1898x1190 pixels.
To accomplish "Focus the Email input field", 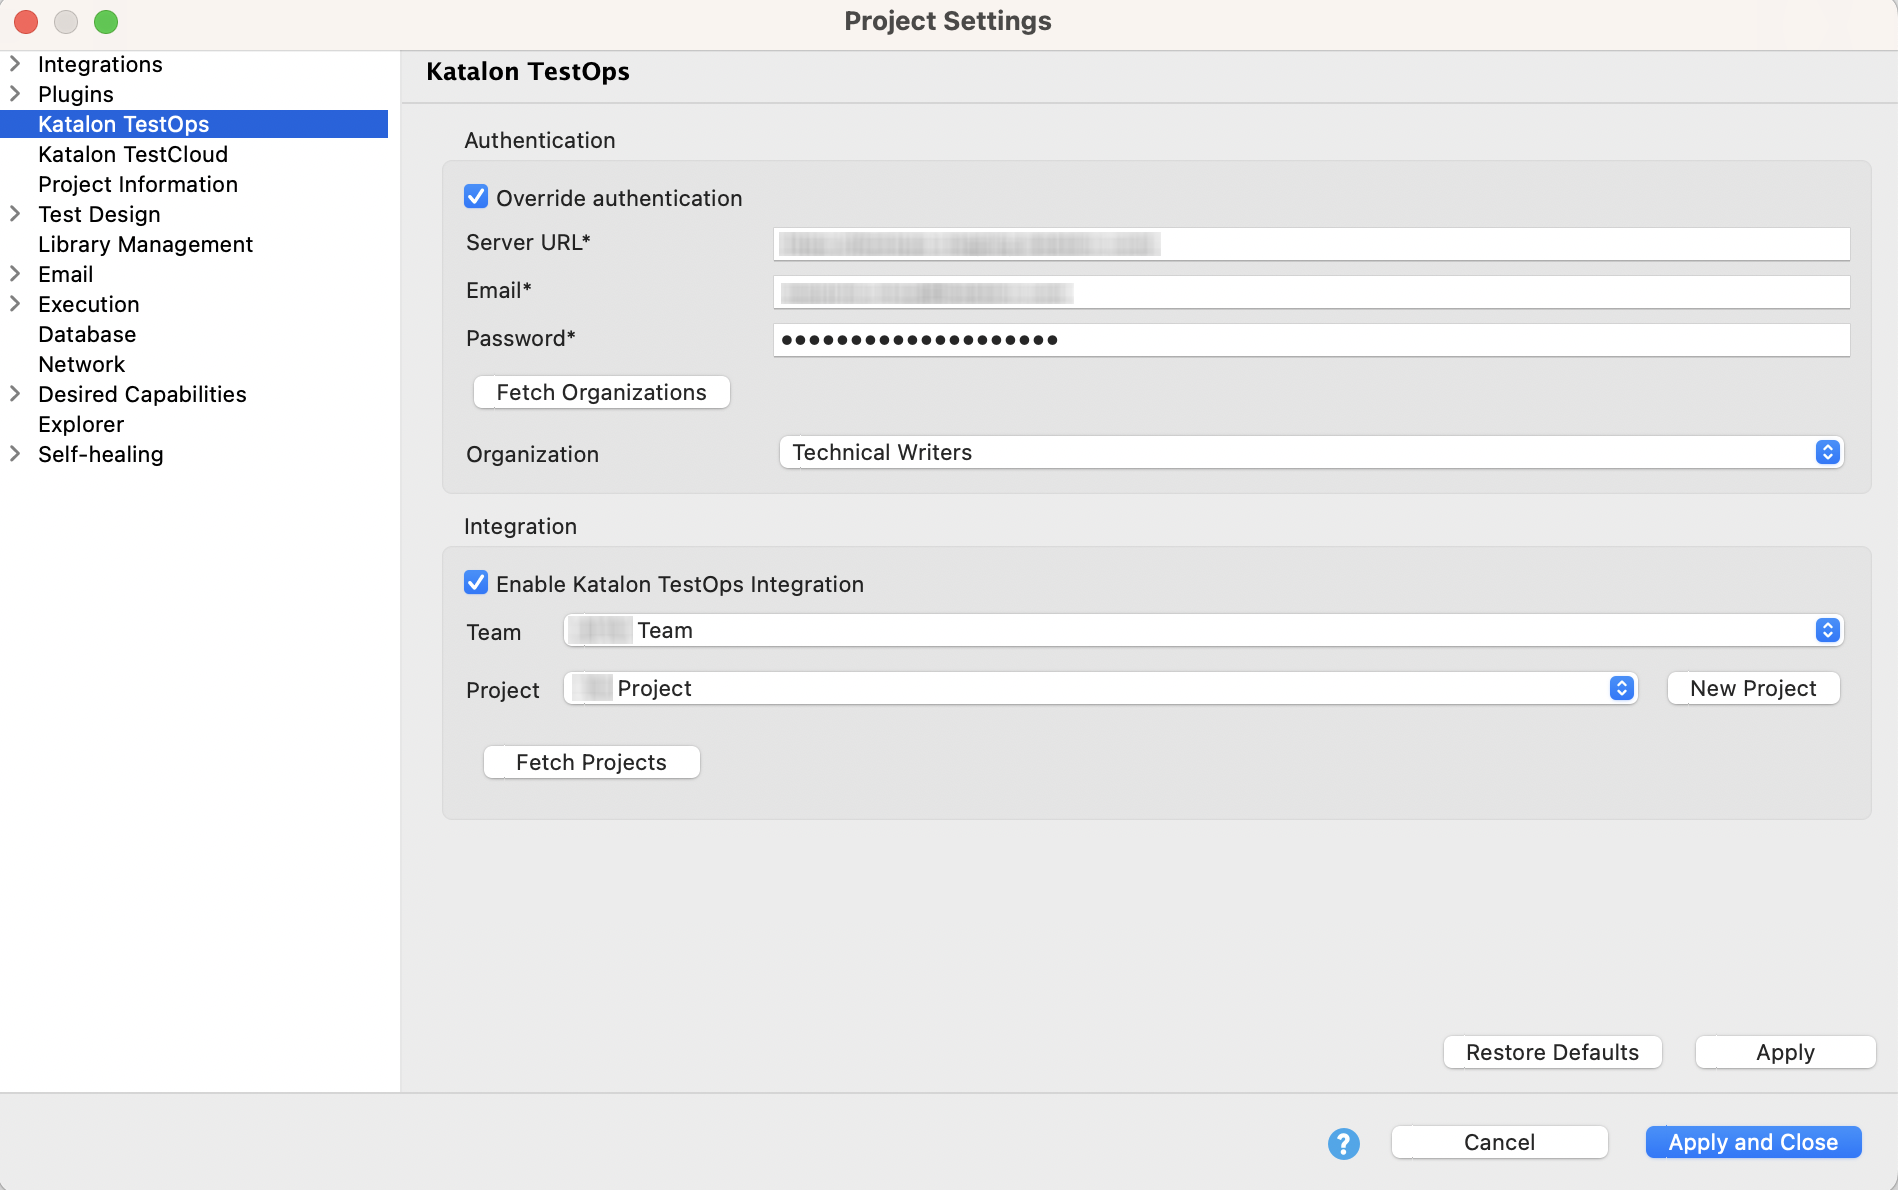I will (1311, 292).
